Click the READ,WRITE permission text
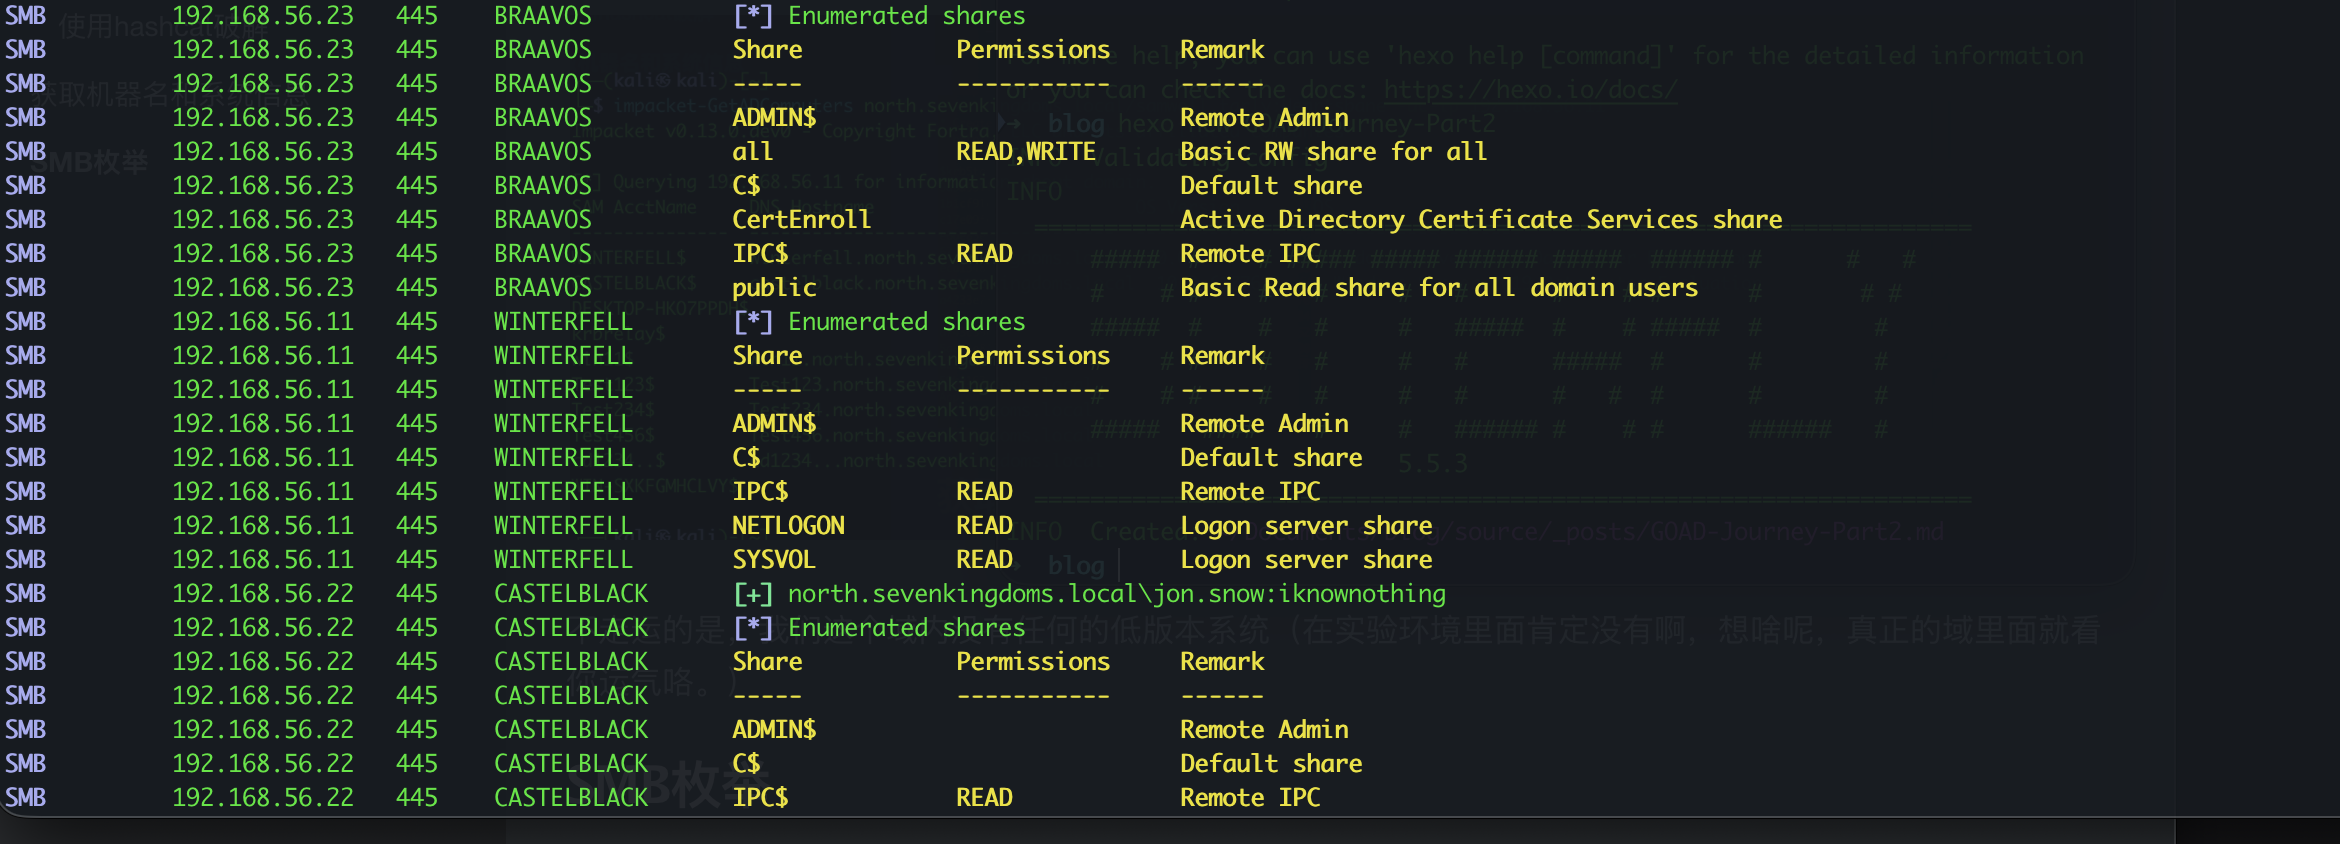2340x844 pixels. click(1025, 152)
